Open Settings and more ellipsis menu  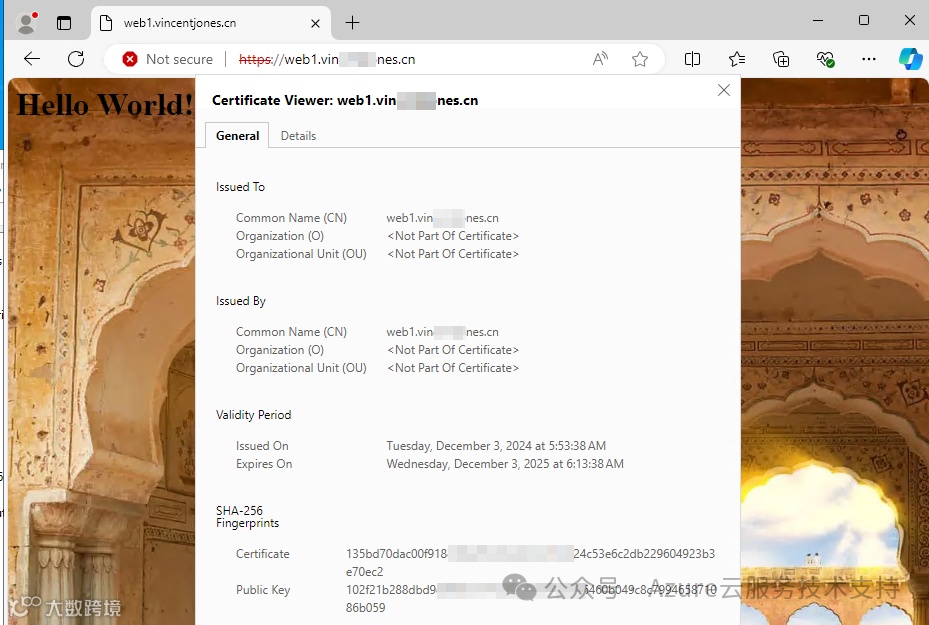(869, 59)
